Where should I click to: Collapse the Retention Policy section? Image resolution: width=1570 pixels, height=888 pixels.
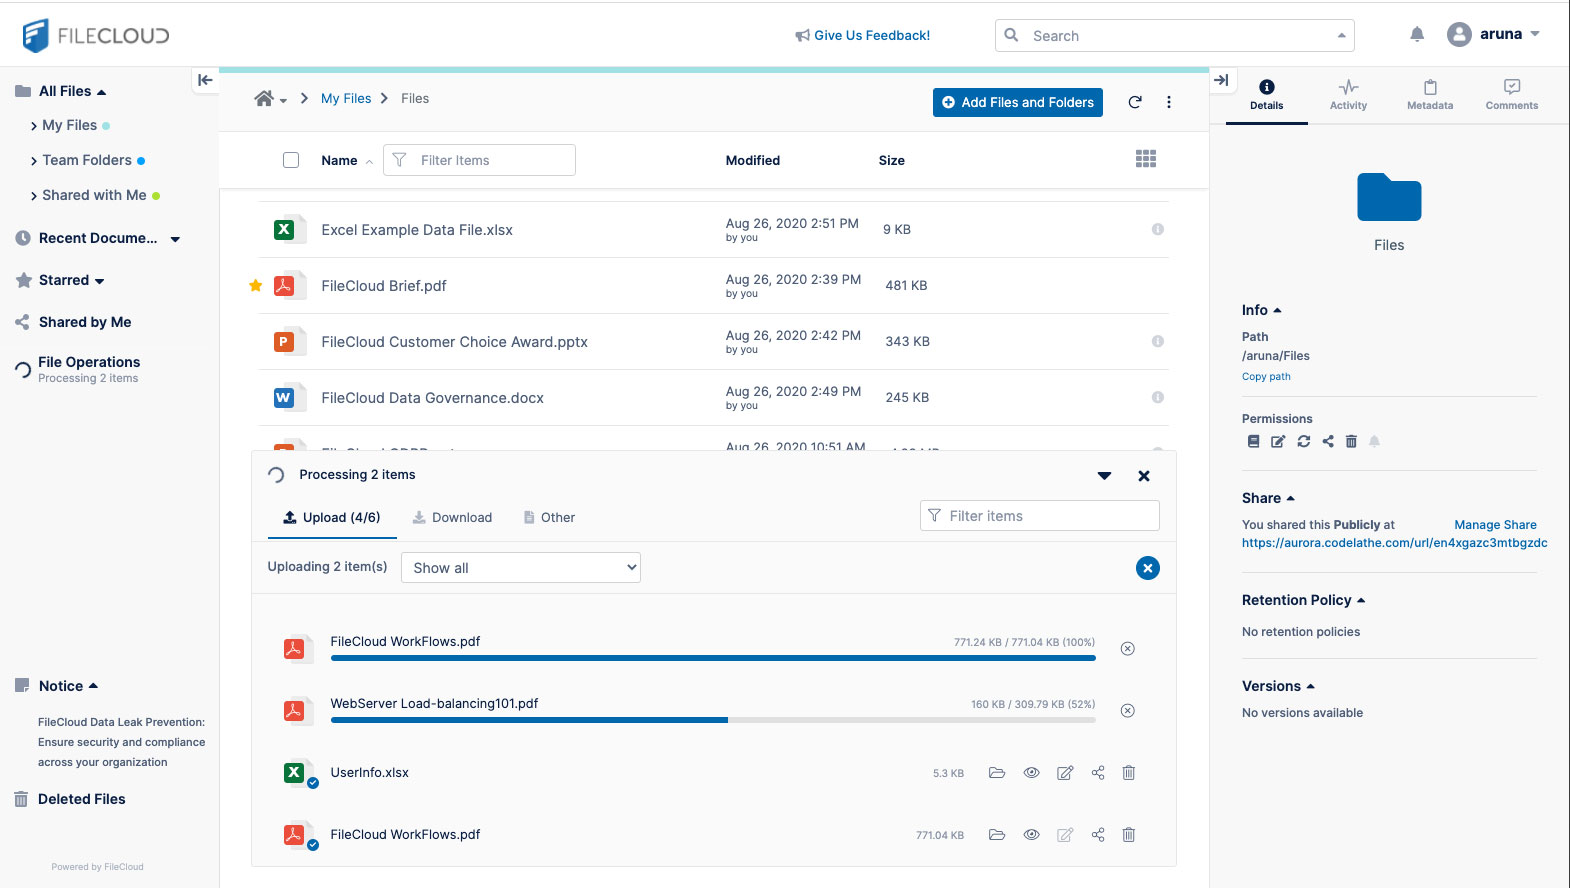pyautogui.click(x=1361, y=600)
